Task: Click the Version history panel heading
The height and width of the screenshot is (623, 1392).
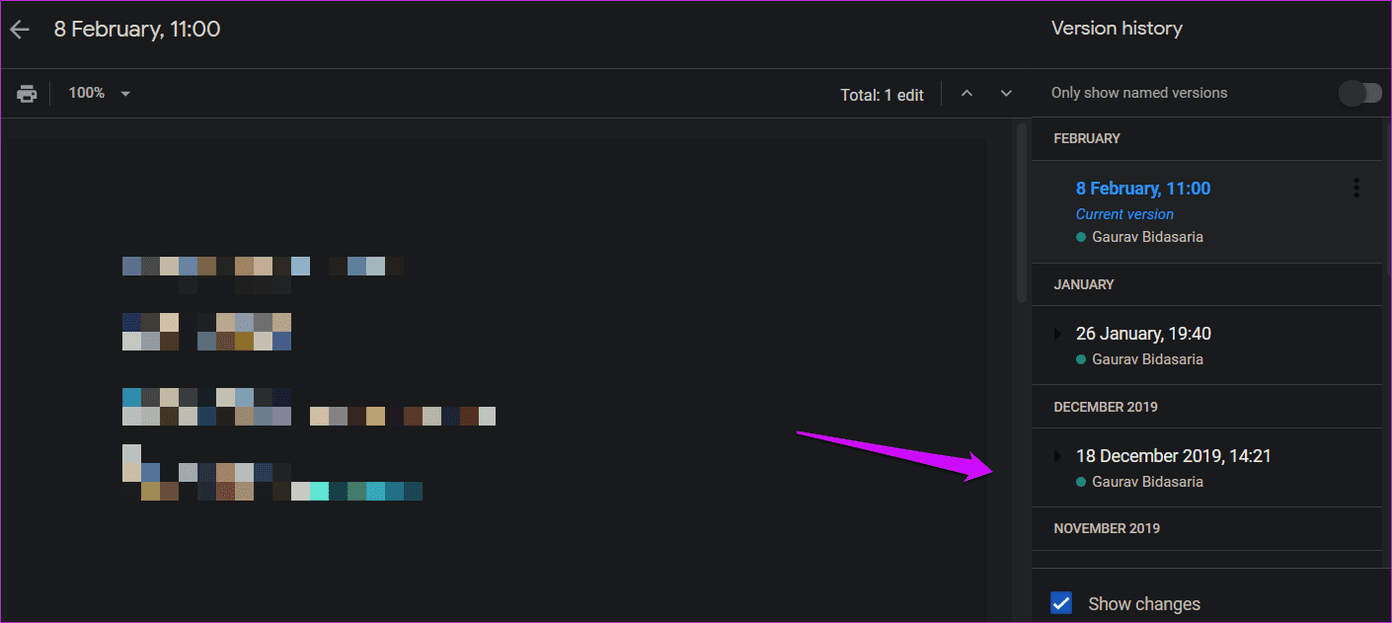Action: (x=1117, y=28)
